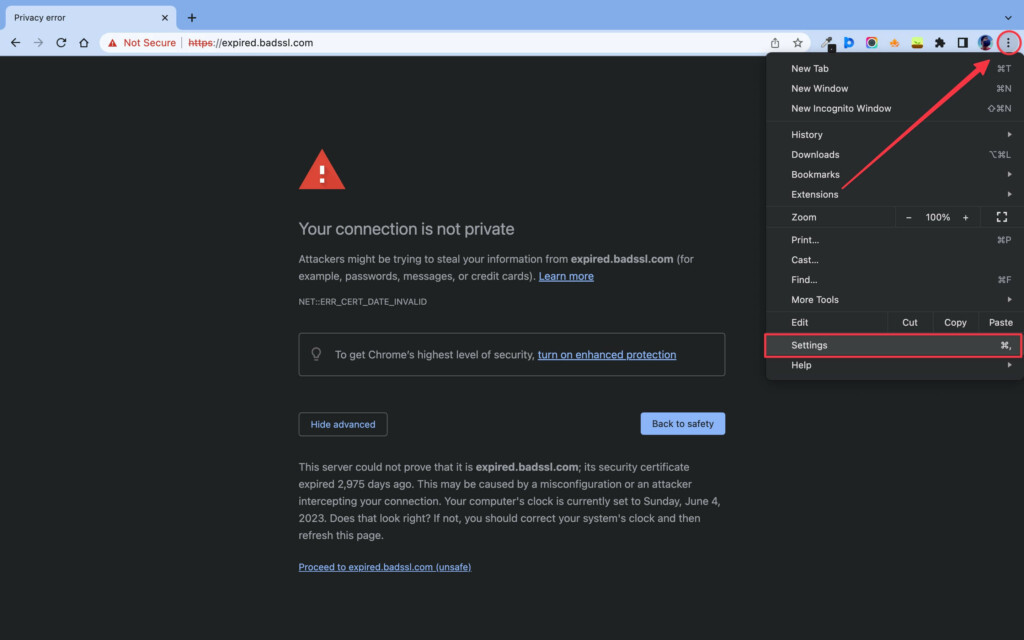The image size is (1024, 640).
Task: Go to the home page icon
Action: click(x=84, y=43)
